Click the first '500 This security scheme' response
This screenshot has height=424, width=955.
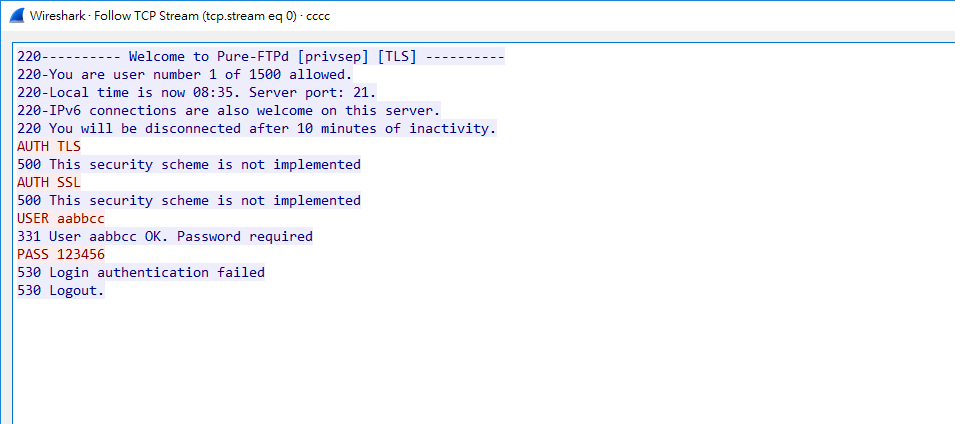189,164
